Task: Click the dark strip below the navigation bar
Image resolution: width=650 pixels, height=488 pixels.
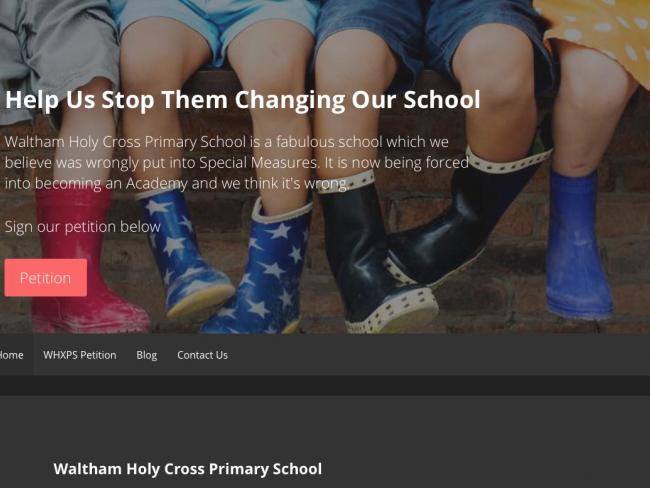Action: [325, 386]
